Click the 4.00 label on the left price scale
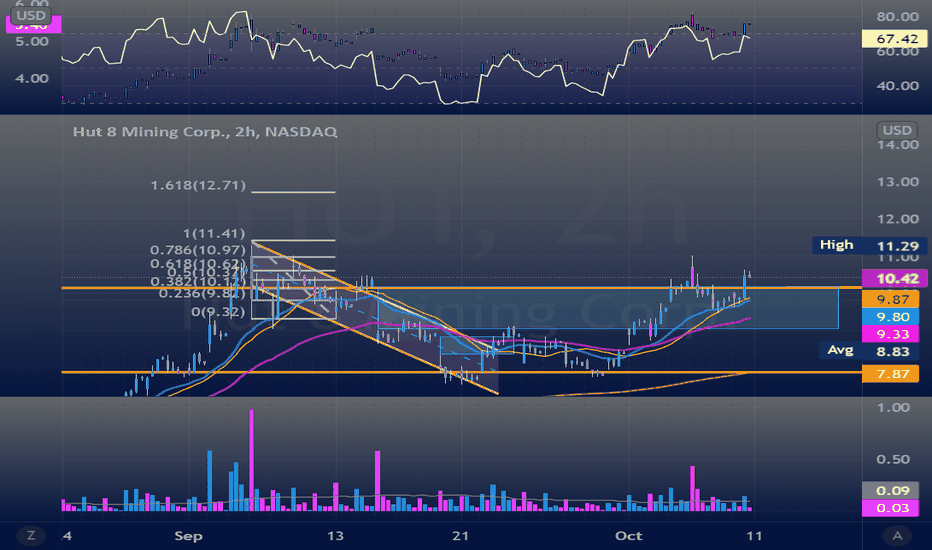The width and height of the screenshot is (932, 550). [32, 78]
